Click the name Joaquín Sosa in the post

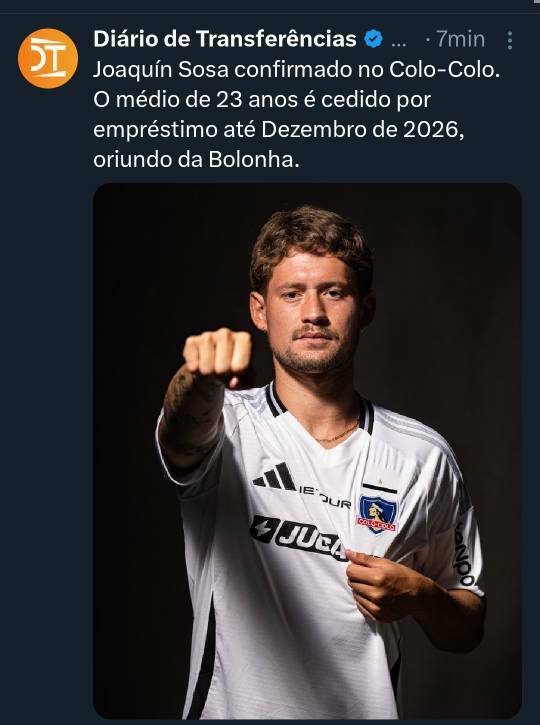pos(161,70)
